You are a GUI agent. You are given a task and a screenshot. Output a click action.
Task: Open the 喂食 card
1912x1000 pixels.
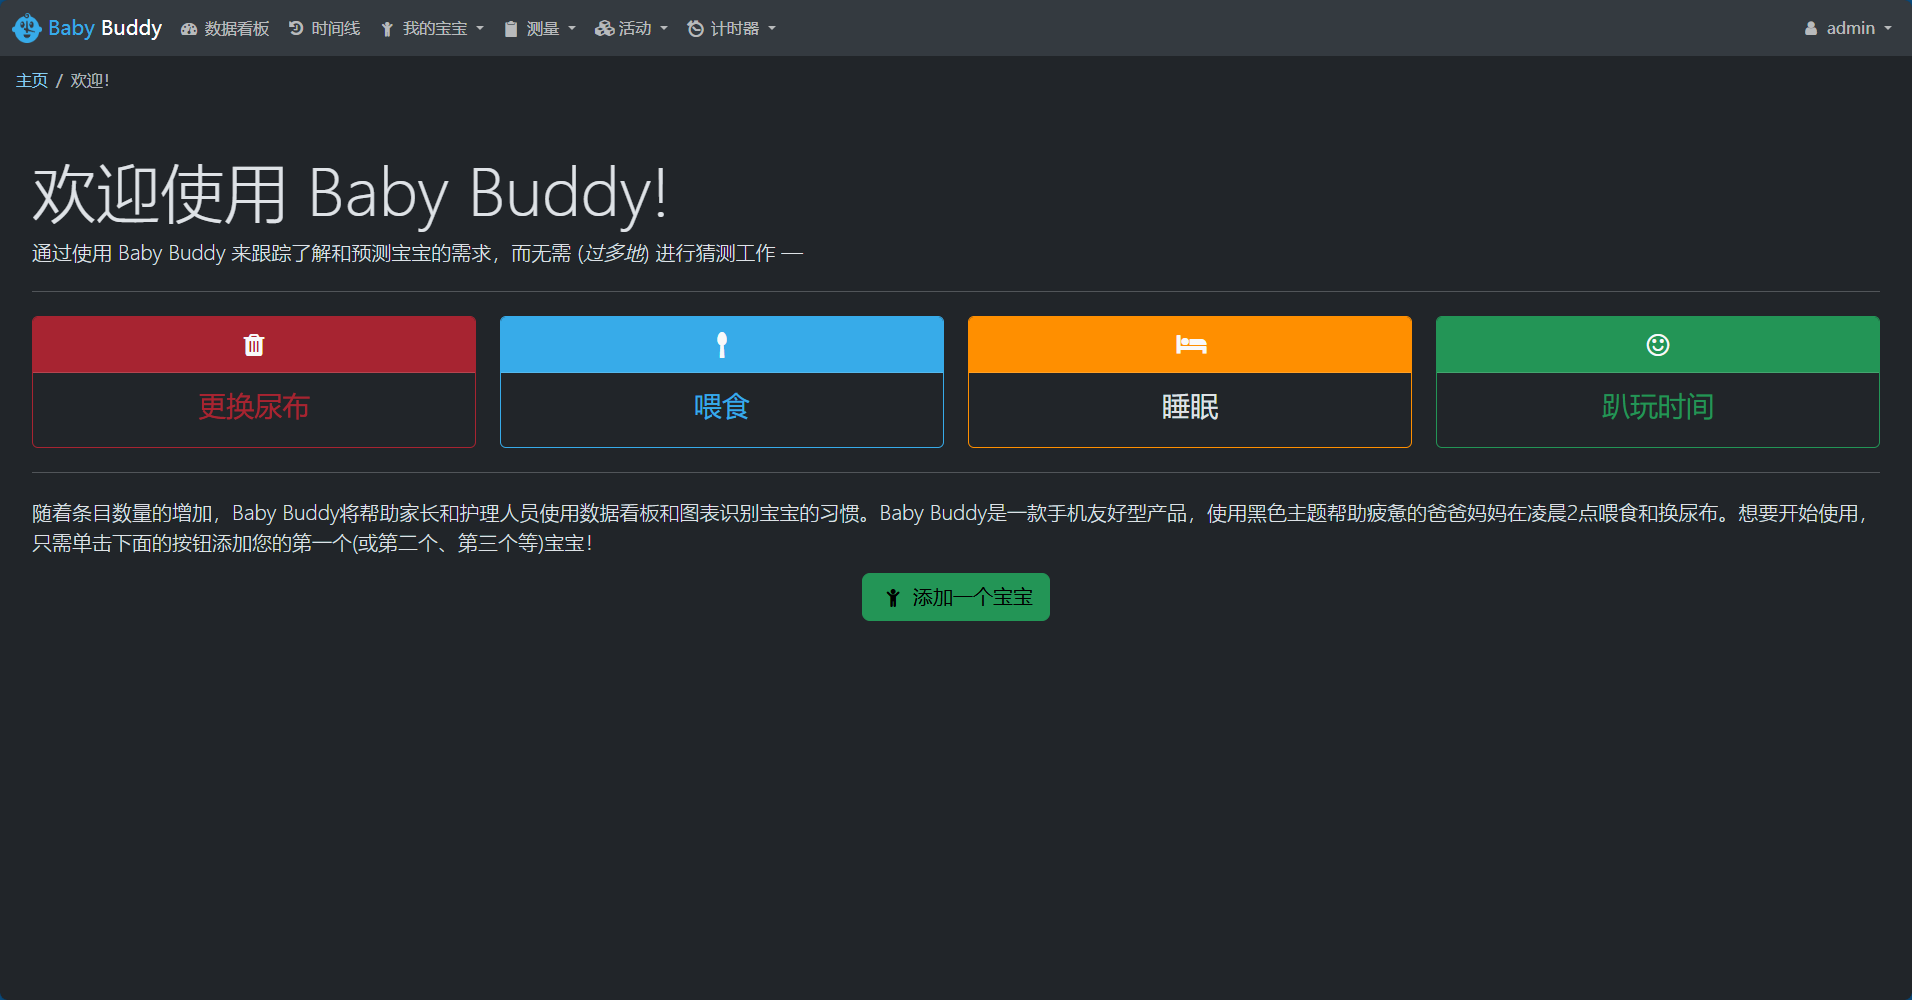pyautogui.click(x=722, y=382)
